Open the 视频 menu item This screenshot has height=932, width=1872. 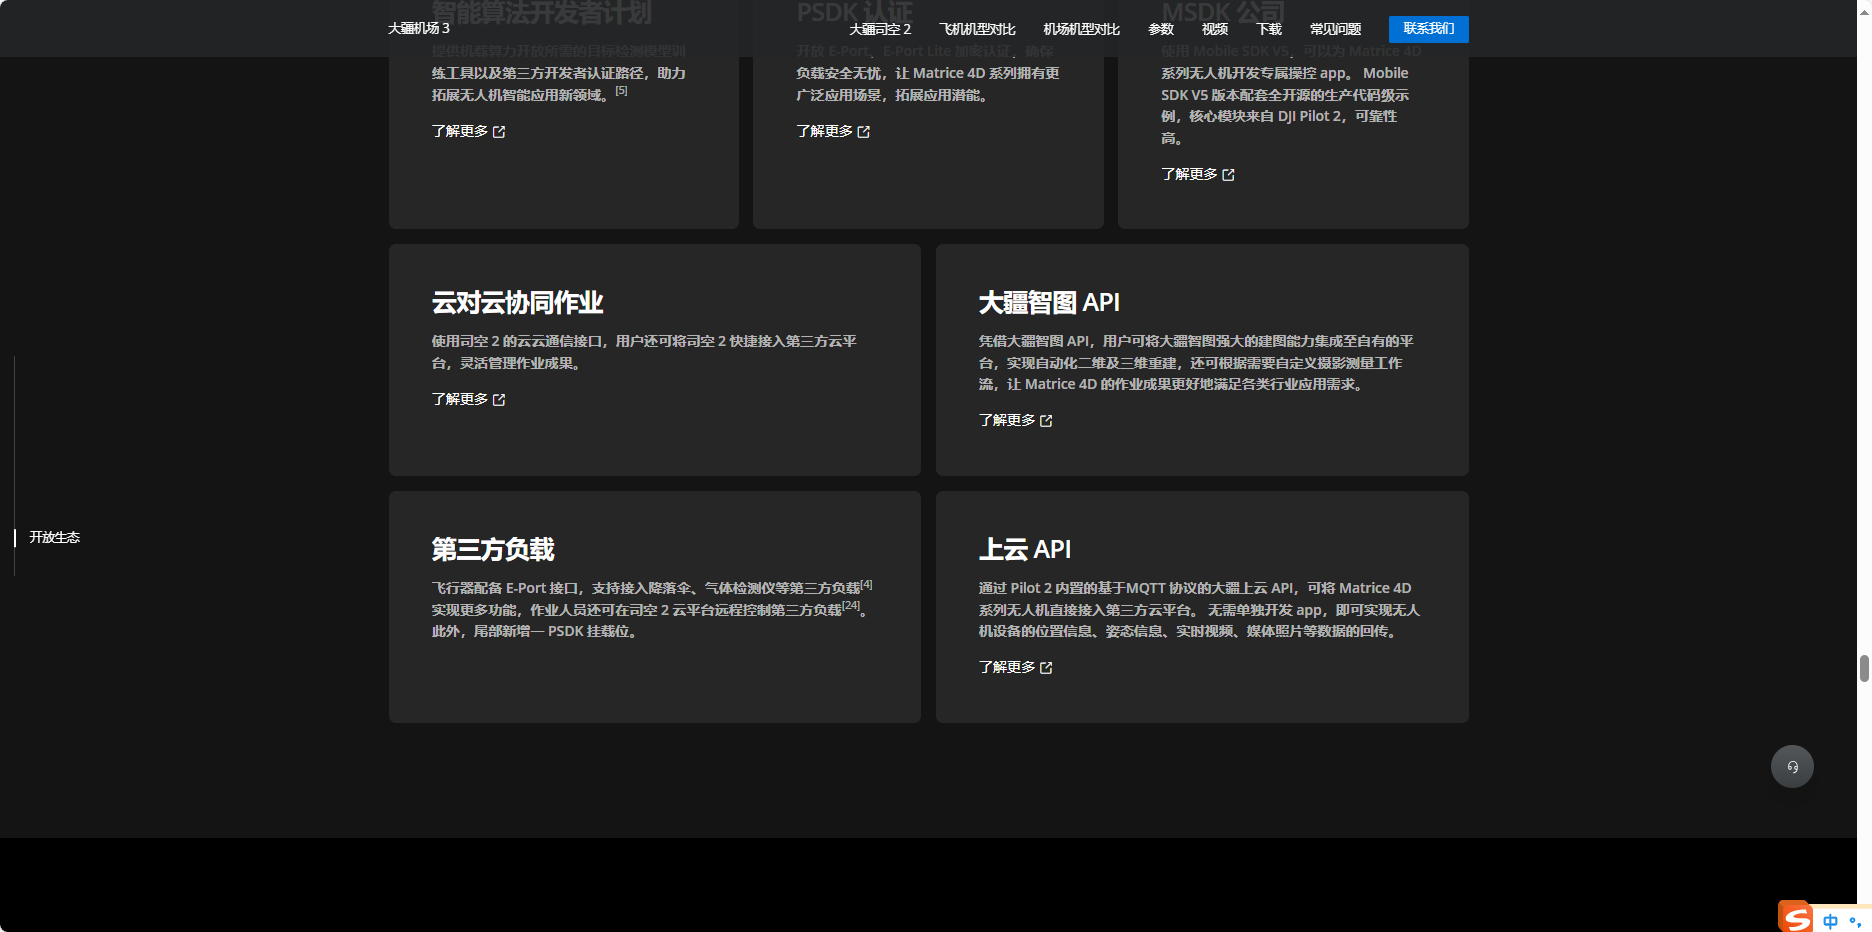pyautogui.click(x=1214, y=29)
